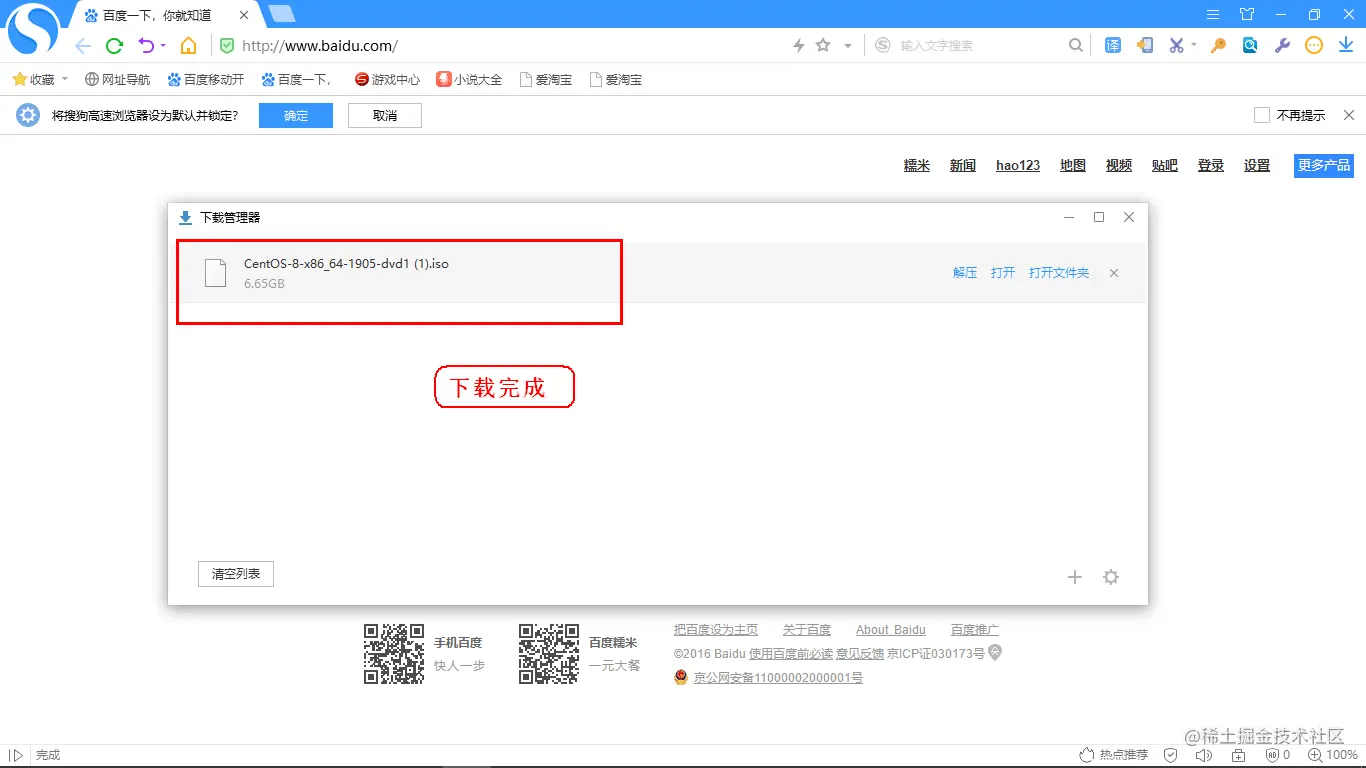1366x768 pixels.
Task: Open the 百度移动开 bookmark
Action: [205, 79]
